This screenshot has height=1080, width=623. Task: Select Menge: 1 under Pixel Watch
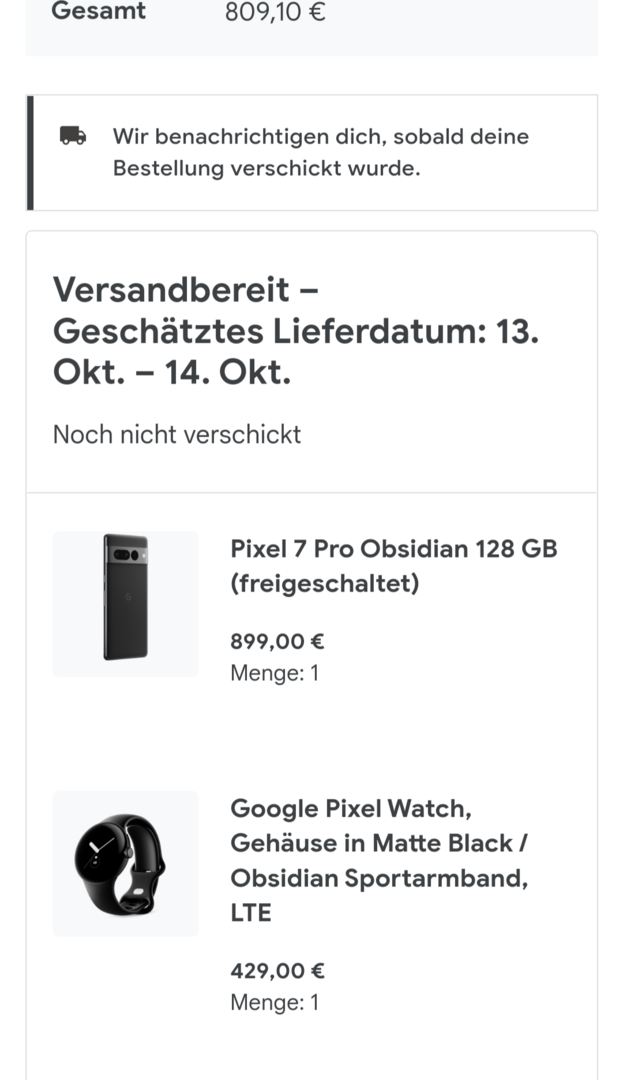[x=274, y=1002]
